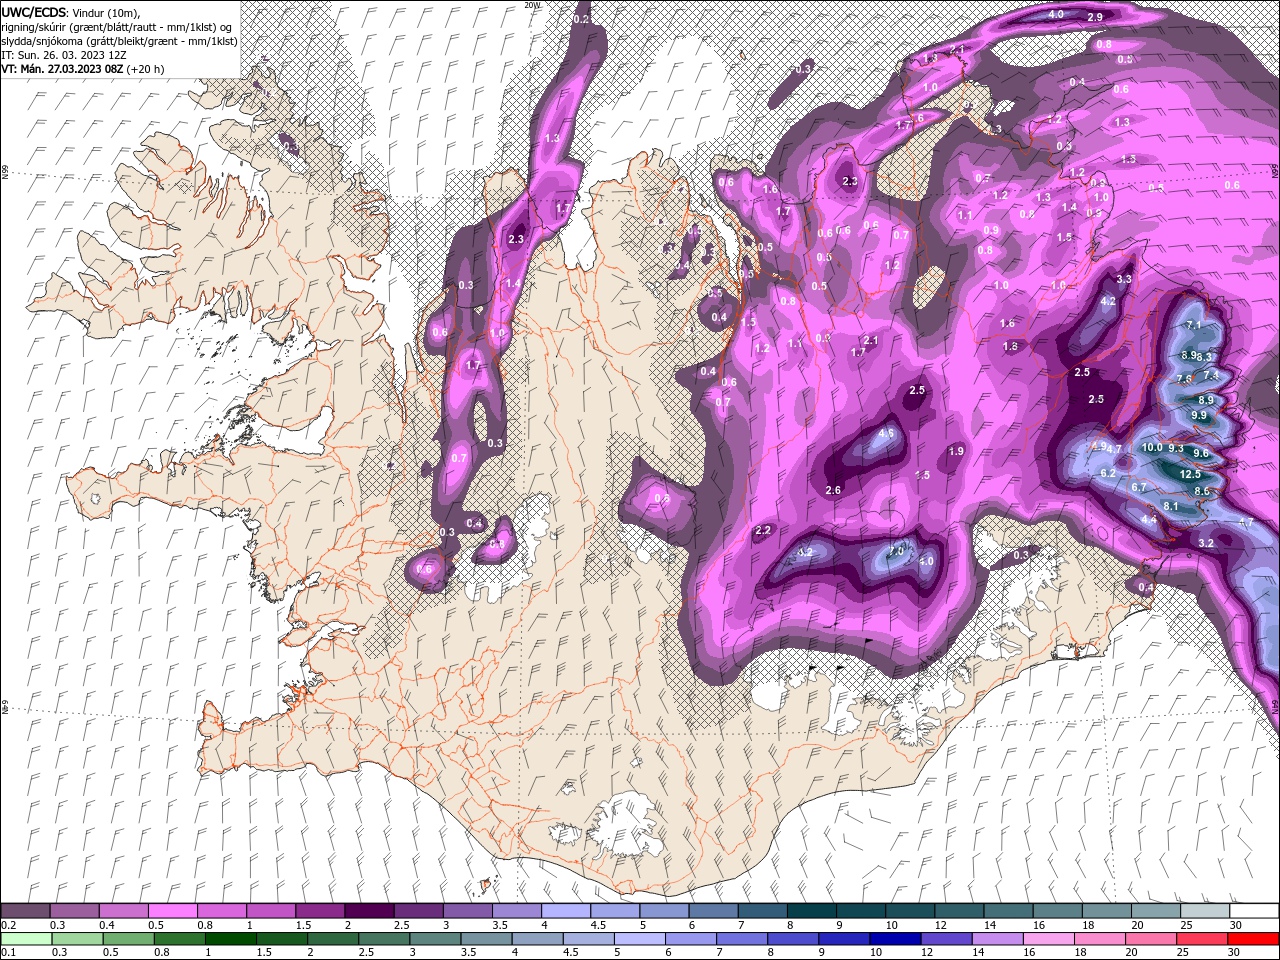The width and height of the screenshot is (1280, 960).
Task: Click the 7.1 snowfall value on the map
Action: tap(1193, 326)
